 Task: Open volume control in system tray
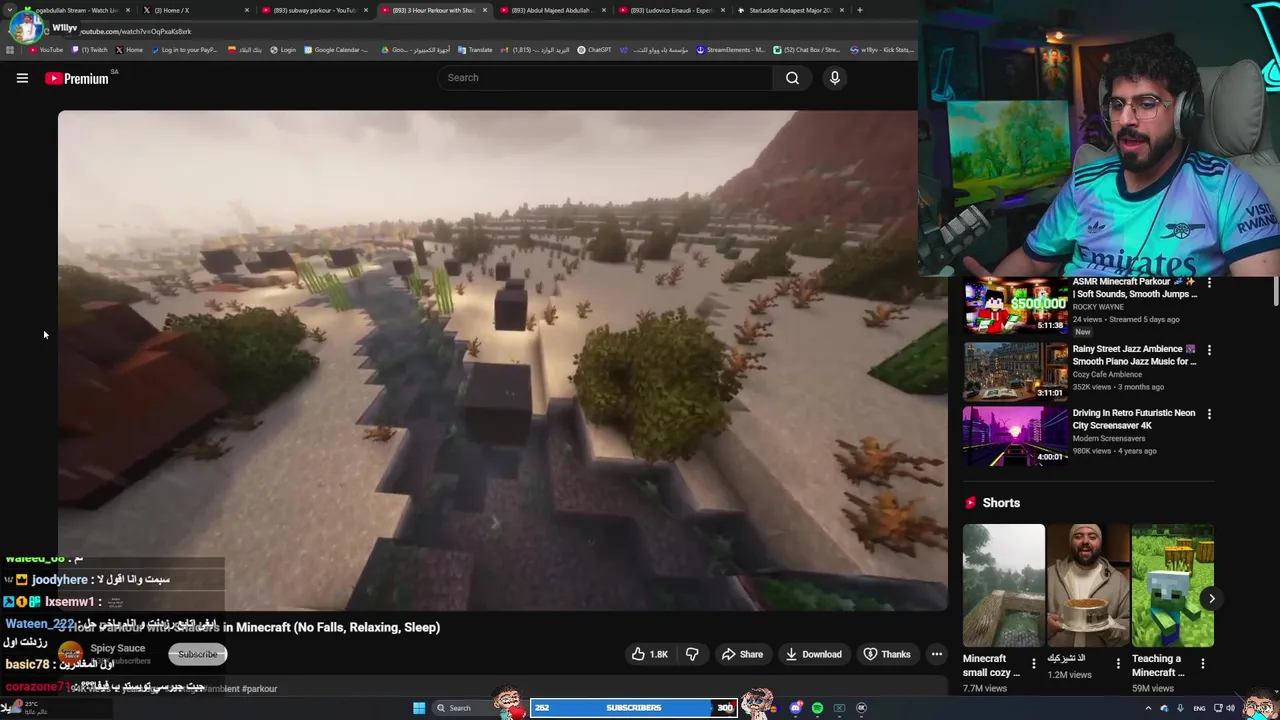point(1230,708)
